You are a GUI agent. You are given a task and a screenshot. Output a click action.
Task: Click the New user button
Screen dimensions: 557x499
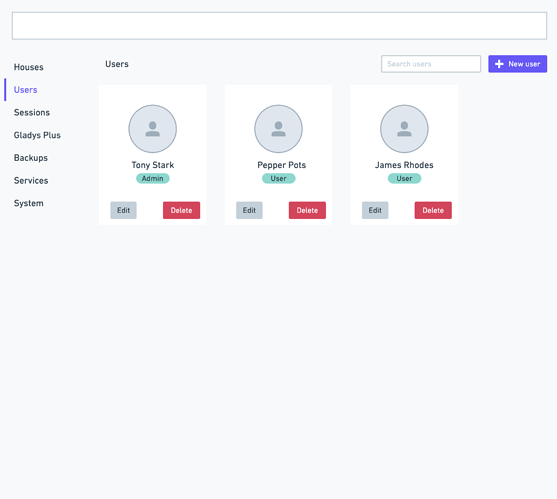point(517,64)
